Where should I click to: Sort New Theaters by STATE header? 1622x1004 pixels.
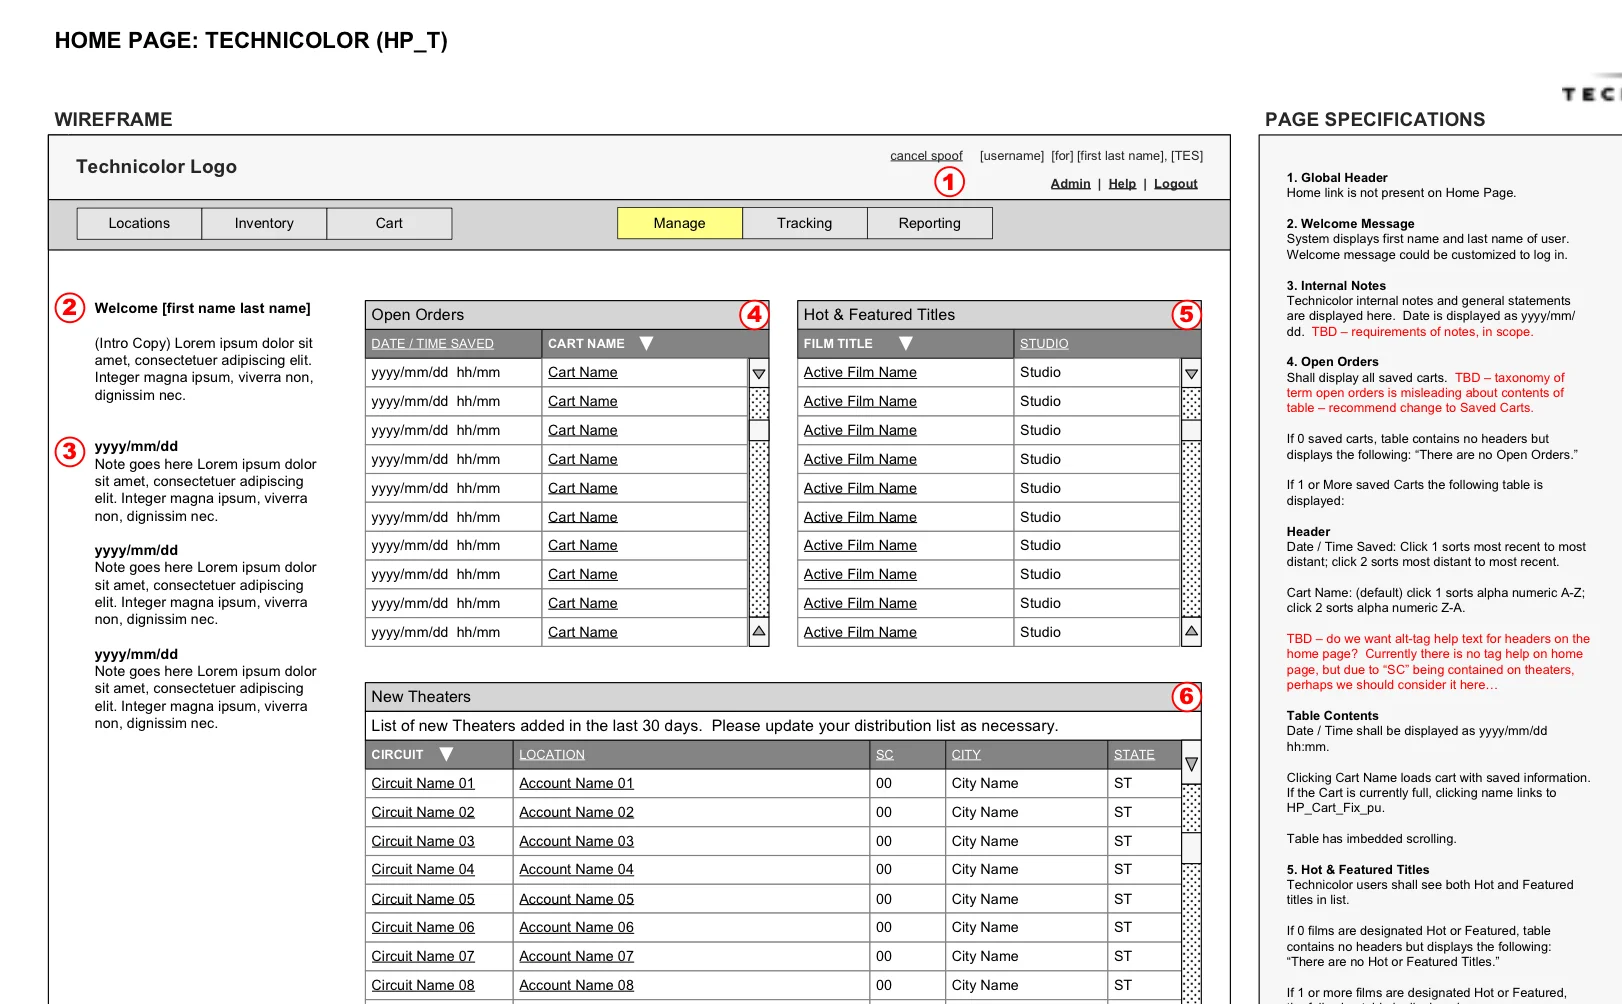pyautogui.click(x=1134, y=755)
